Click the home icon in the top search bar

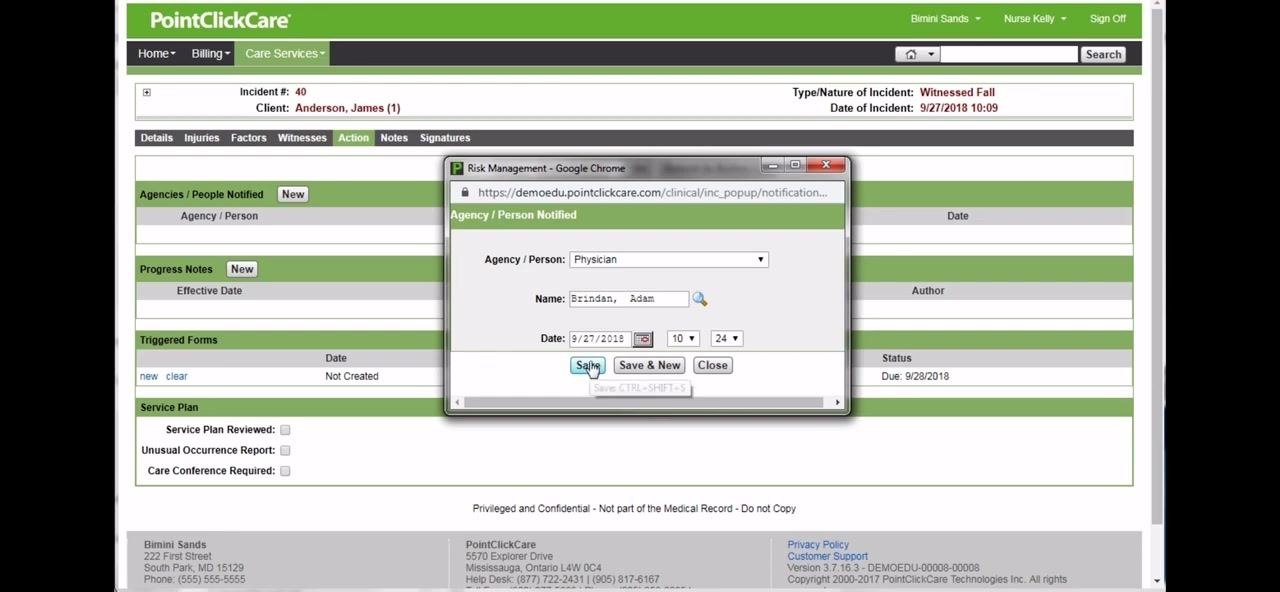coord(911,55)
